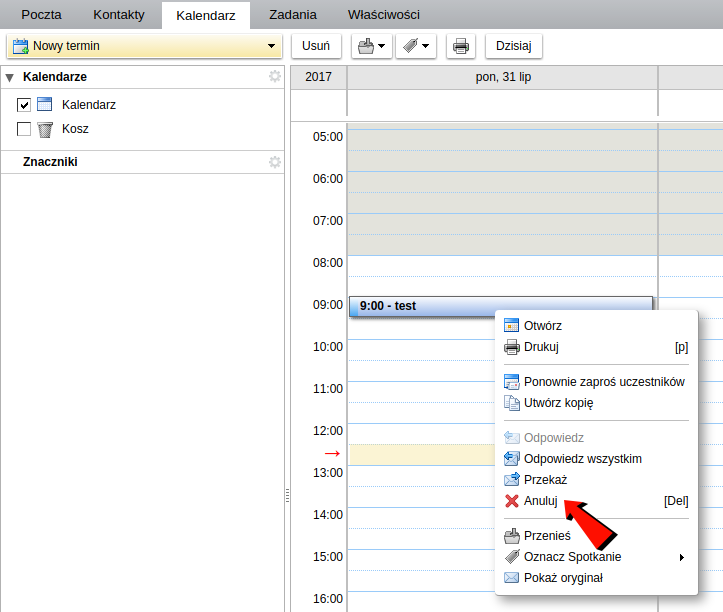Click the Kosz trash bin icon

tap(45, 129)
